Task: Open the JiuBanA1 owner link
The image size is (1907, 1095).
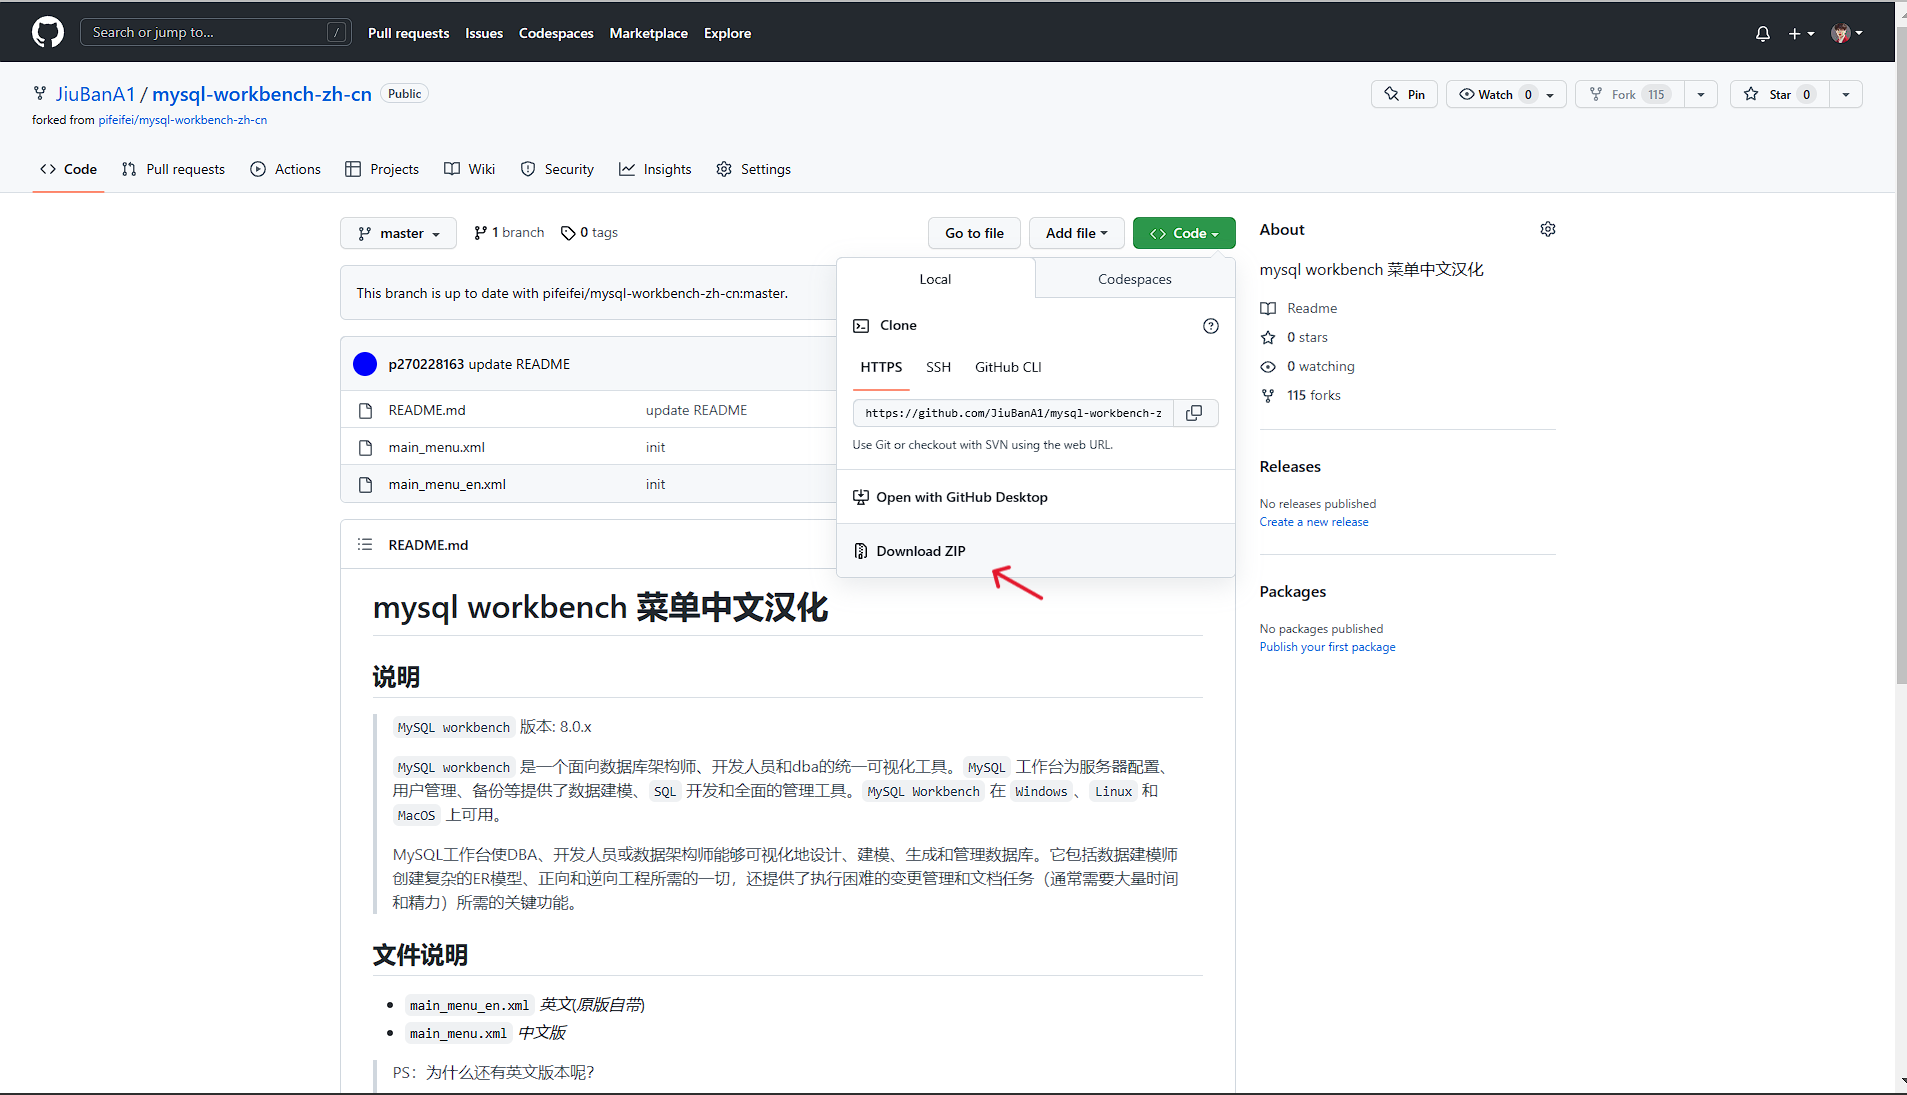Action: [95, 94]
